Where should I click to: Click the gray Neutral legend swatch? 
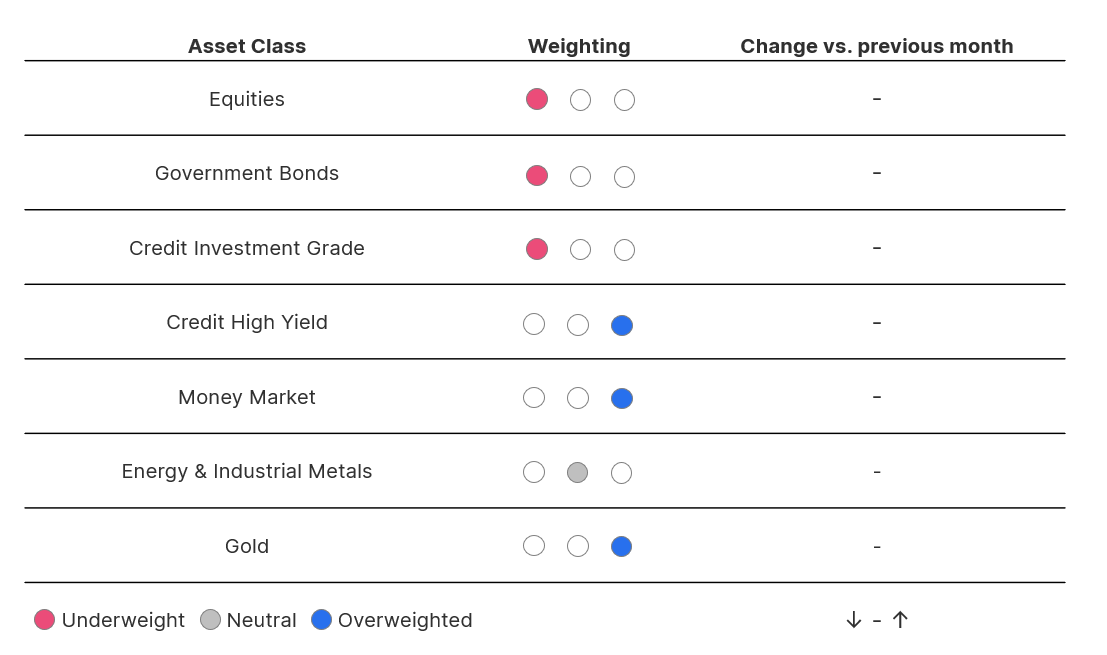point(210,620)
